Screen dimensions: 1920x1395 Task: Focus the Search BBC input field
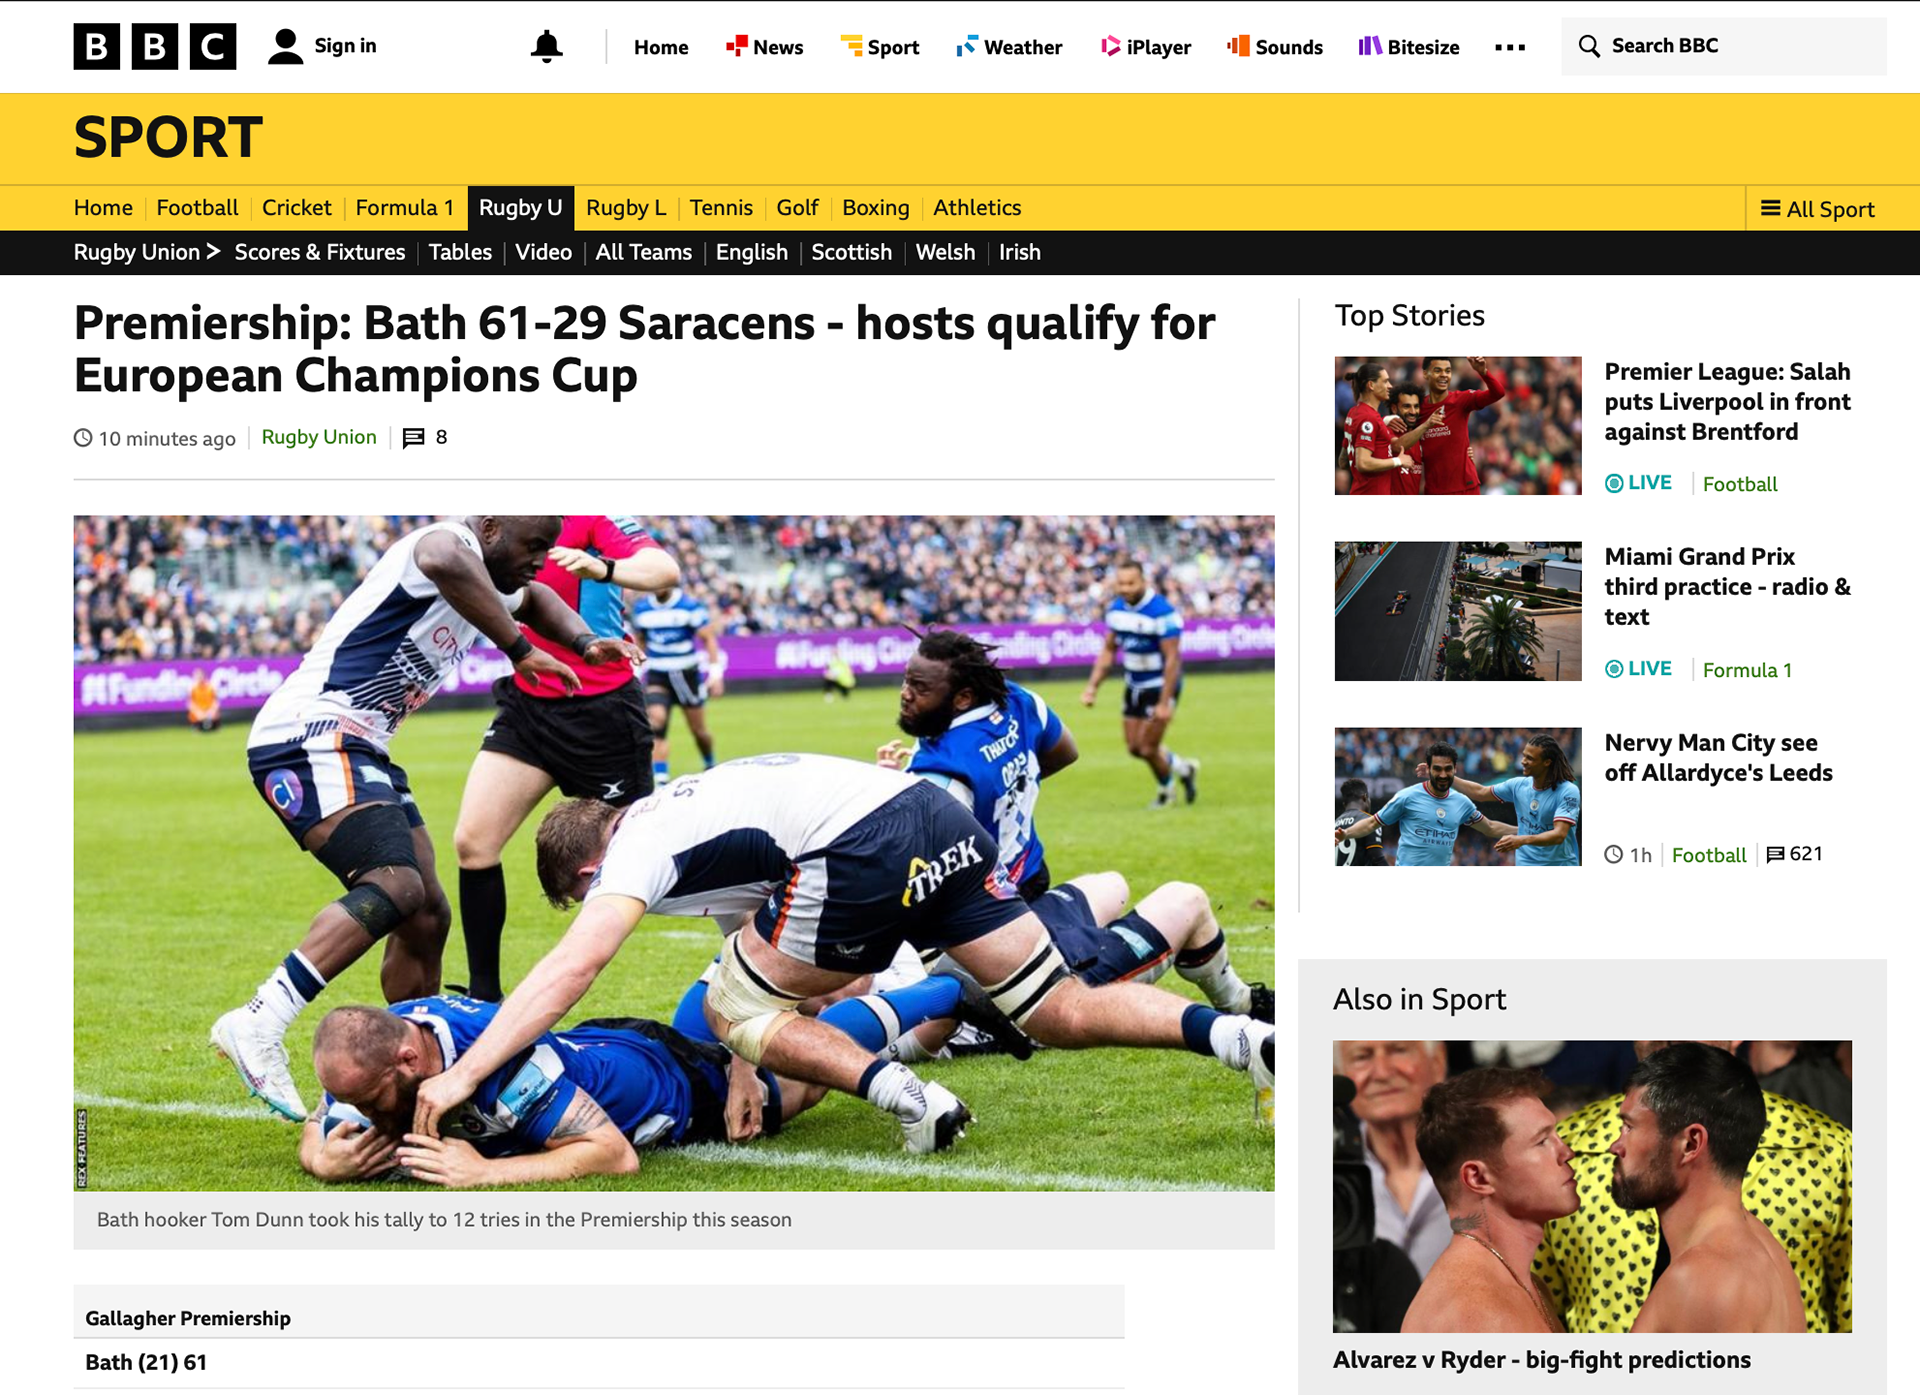1724,46
